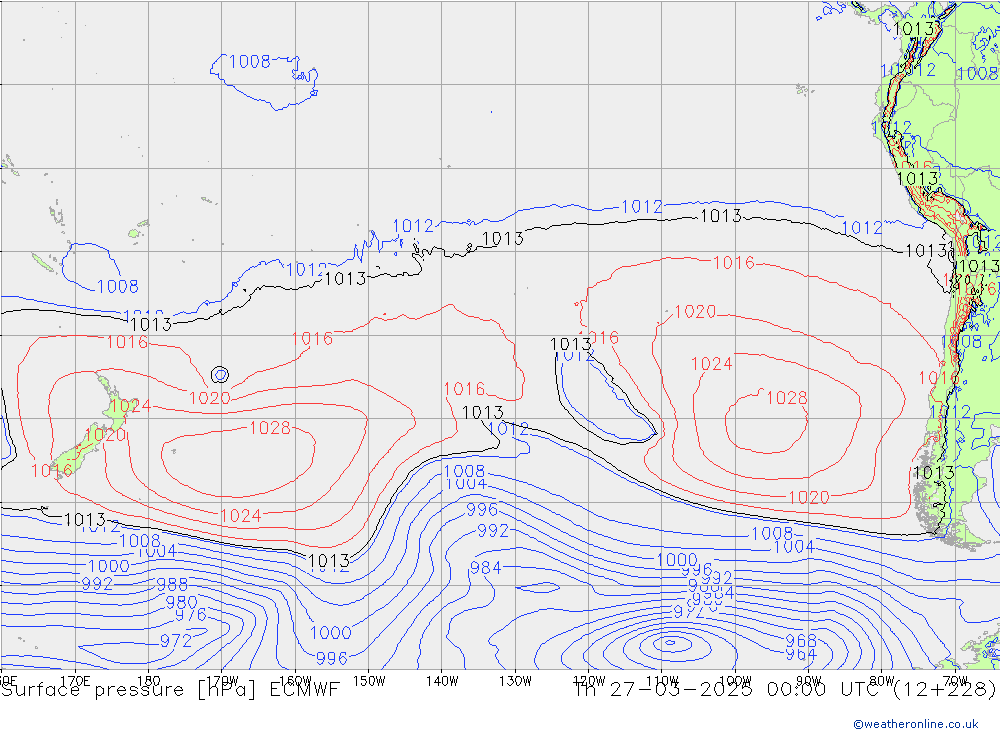Click the 180 longitude axis label
The width and height of the screenshot is (1000, 733).
point(149,681)
